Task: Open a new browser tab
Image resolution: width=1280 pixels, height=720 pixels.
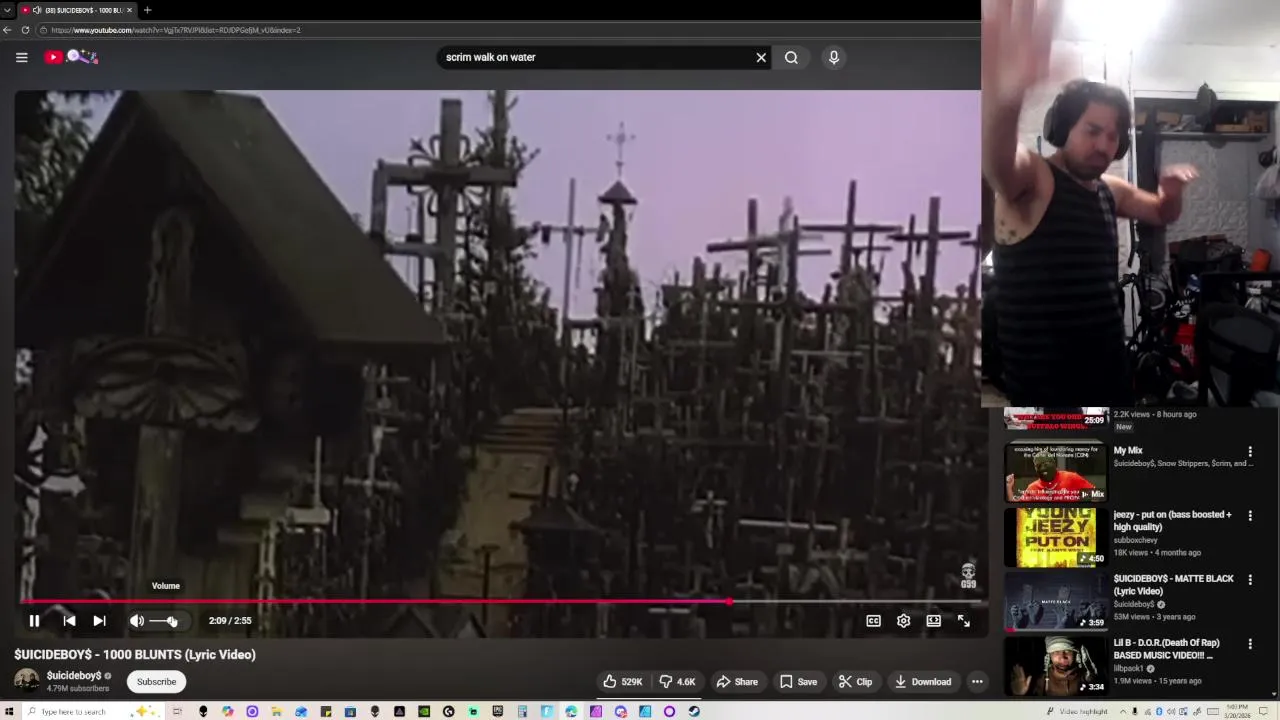Action: (x=147, y=10)
